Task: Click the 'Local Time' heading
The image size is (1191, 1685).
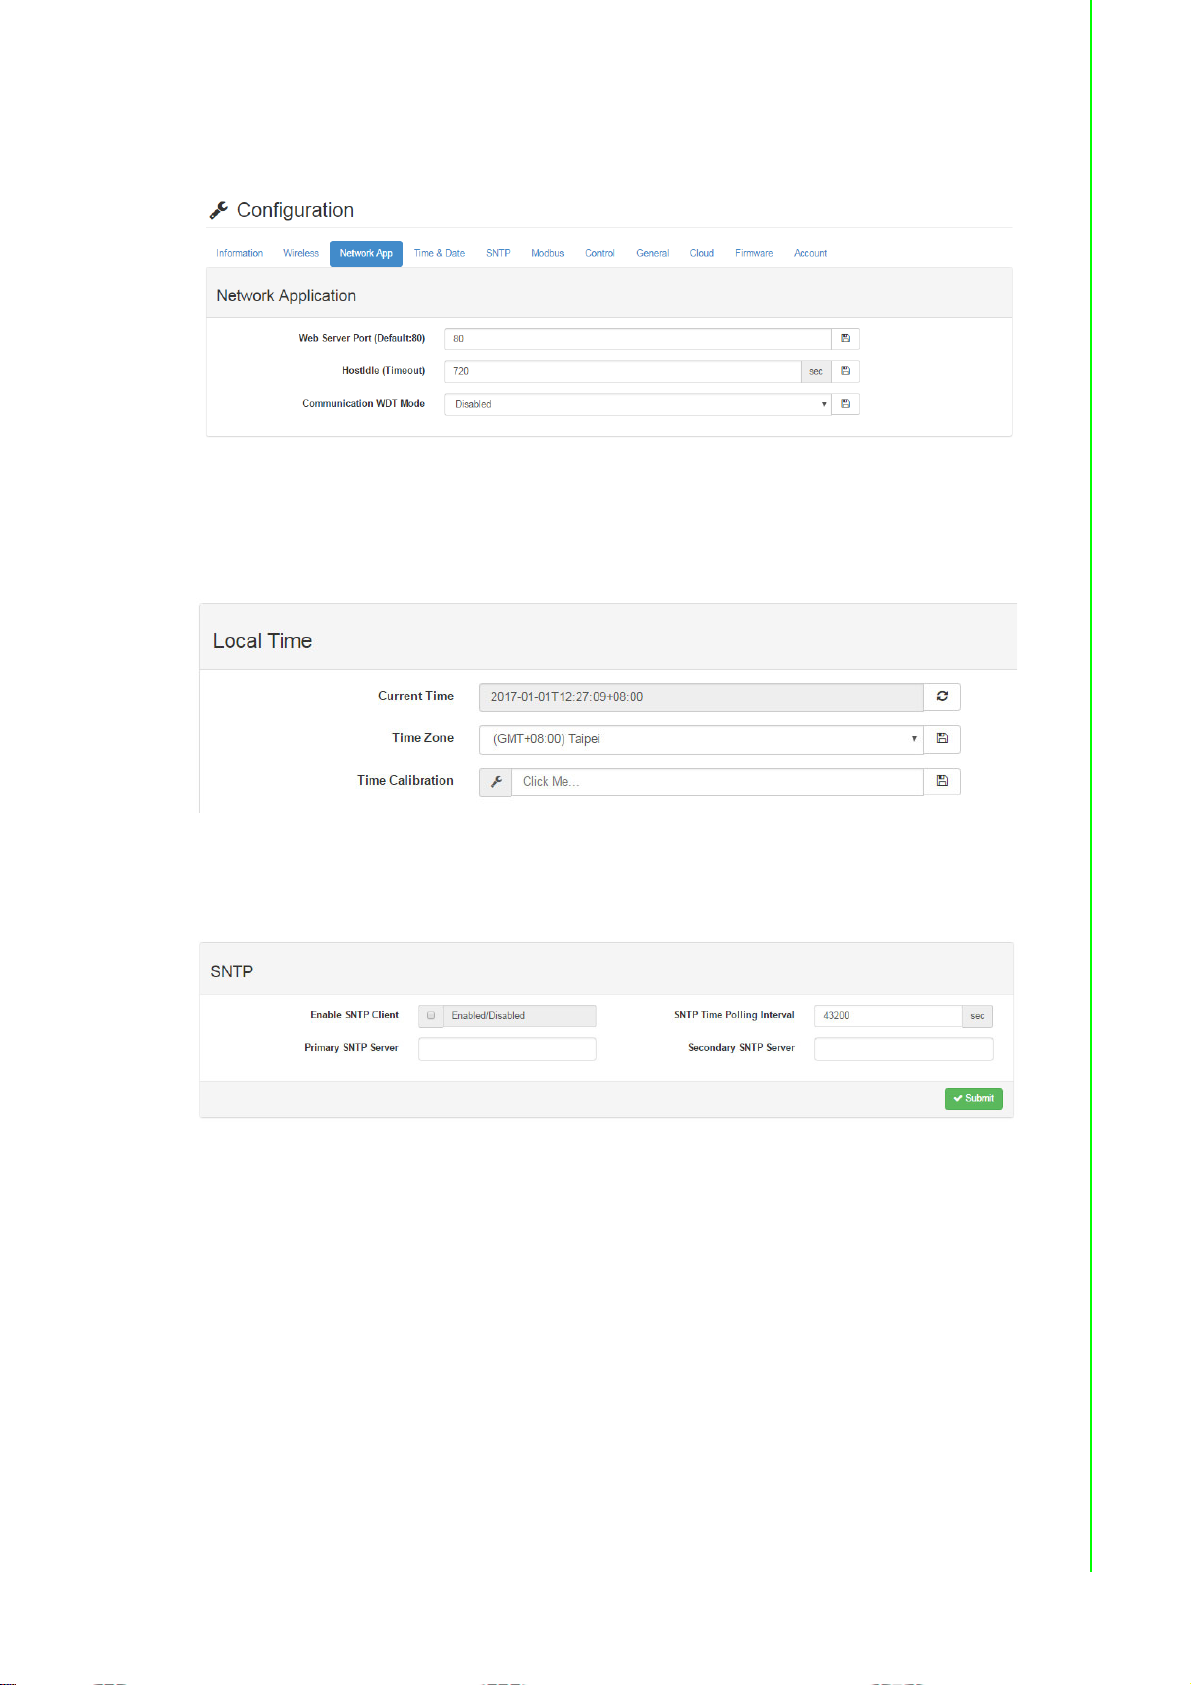Action: (262, 641)
